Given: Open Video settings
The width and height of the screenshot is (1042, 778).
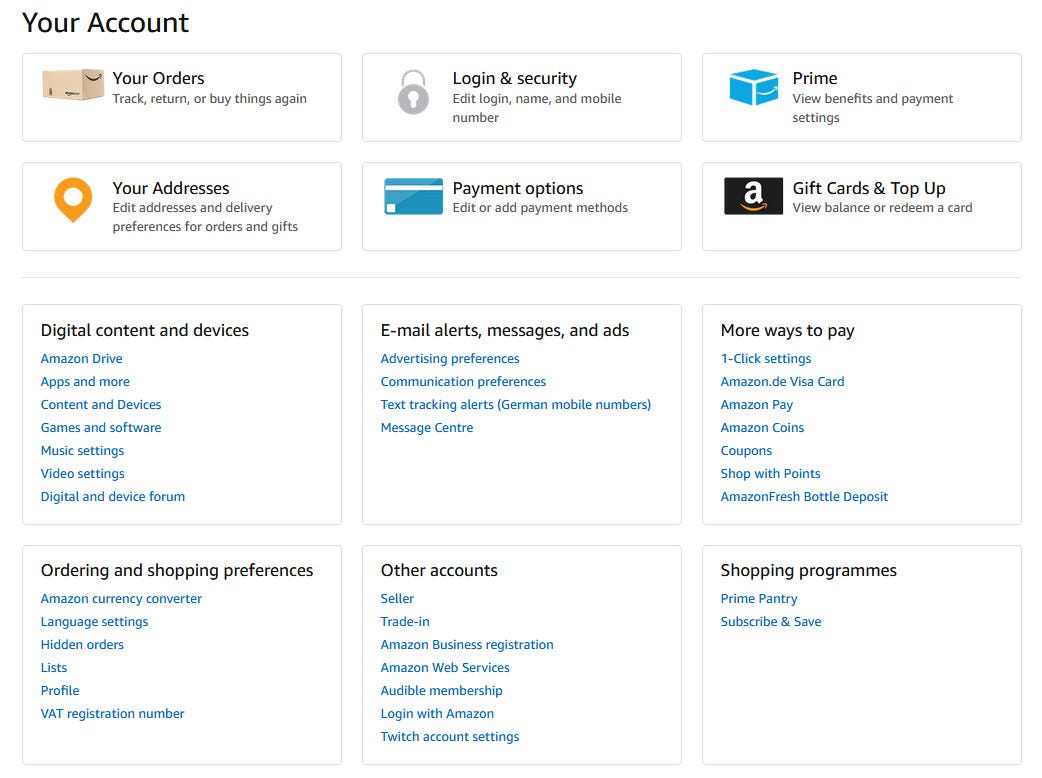Looking at the screenshot, I should pos(82,474).
